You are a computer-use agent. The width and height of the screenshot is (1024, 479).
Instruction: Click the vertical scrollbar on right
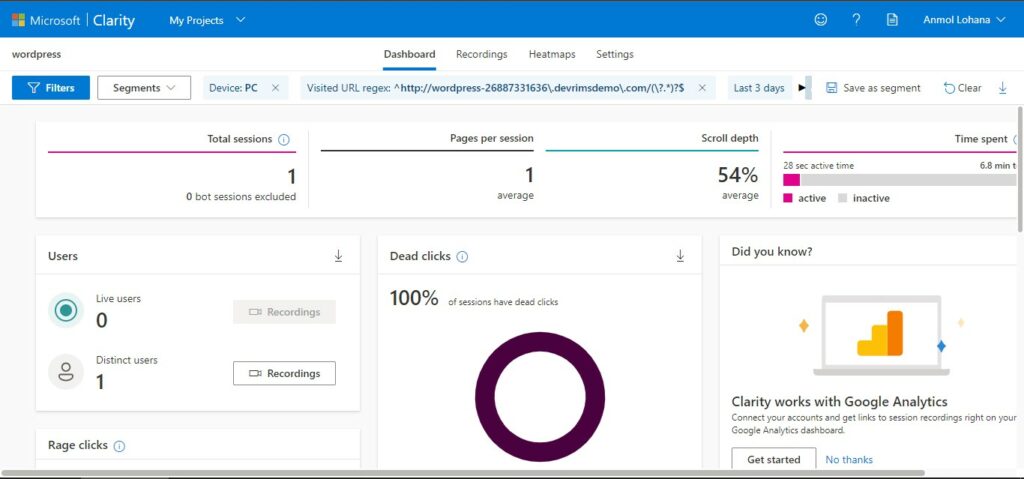(1020, 169)
